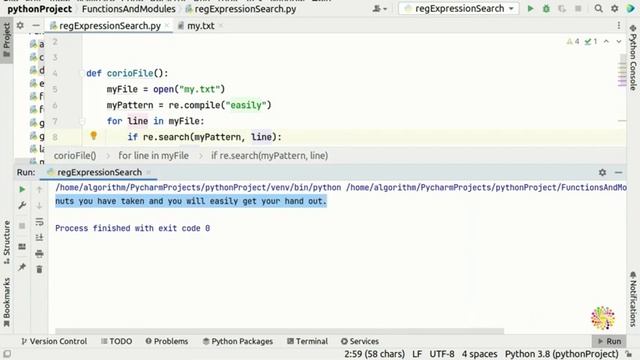The height and width of the screenshot is (360, 640).
Task: Open Python Packages tool window tab
Action: [238, 341]
